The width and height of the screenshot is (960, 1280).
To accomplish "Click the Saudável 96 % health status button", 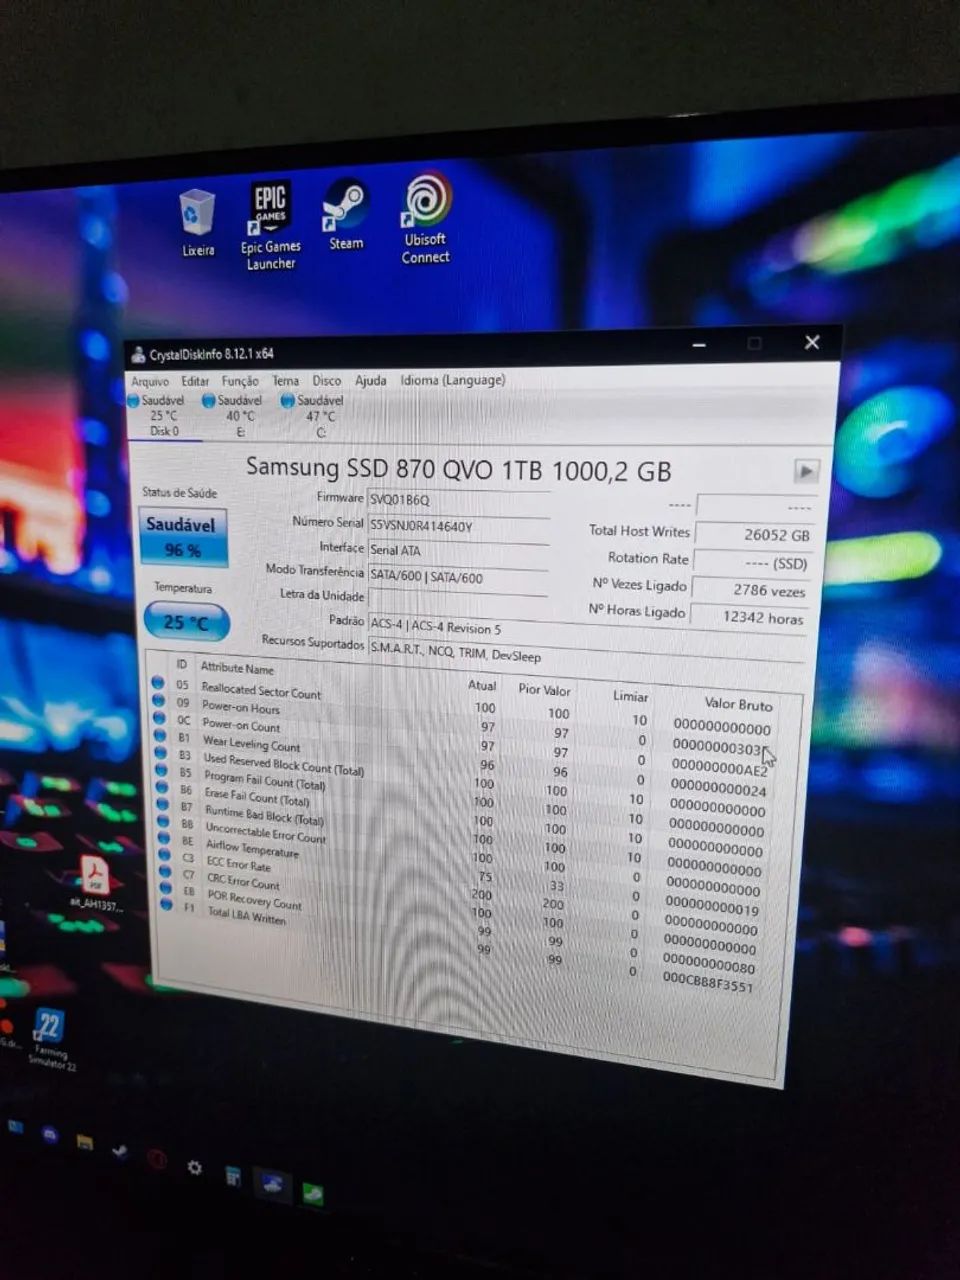I will [183, 537].
